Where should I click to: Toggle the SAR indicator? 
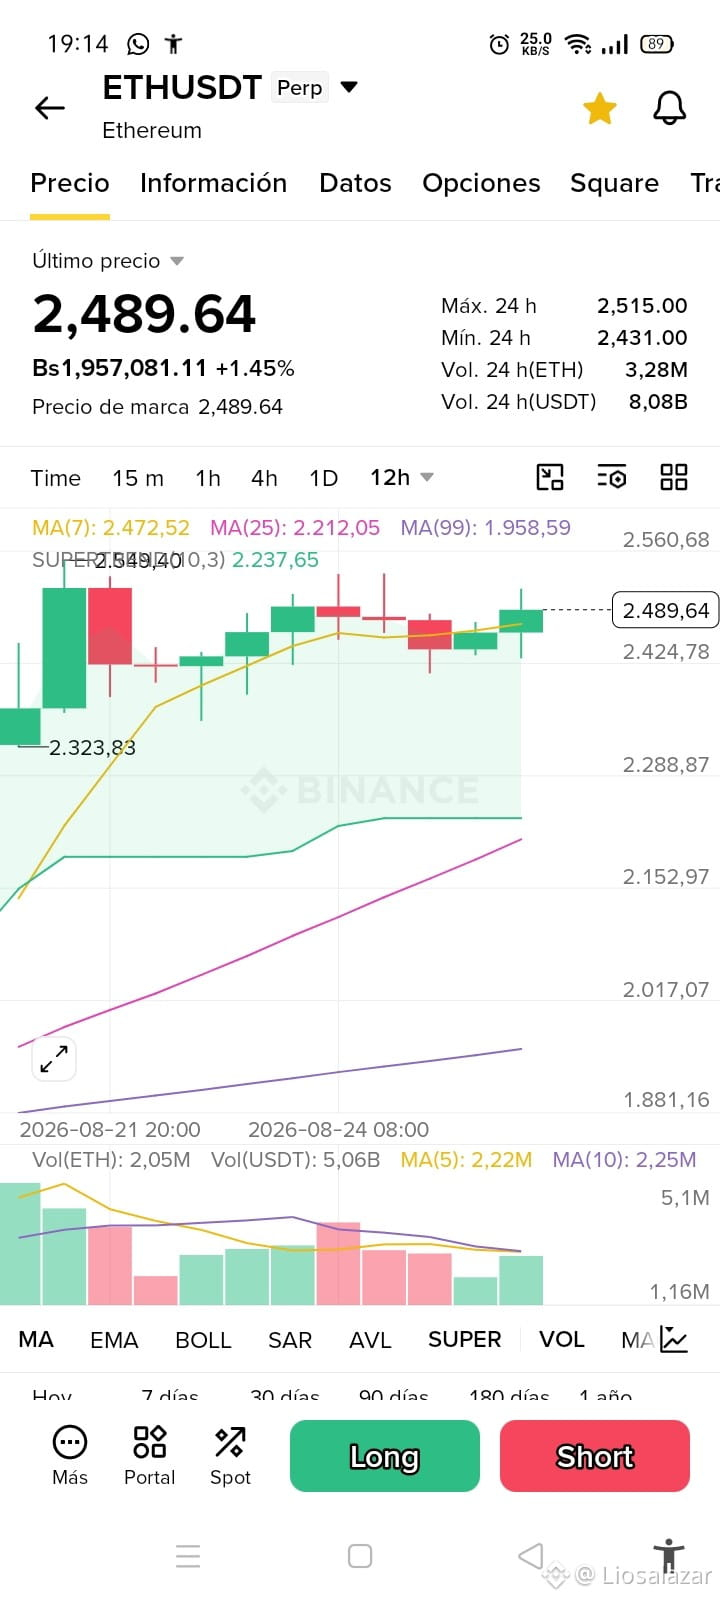[290, 1339]
